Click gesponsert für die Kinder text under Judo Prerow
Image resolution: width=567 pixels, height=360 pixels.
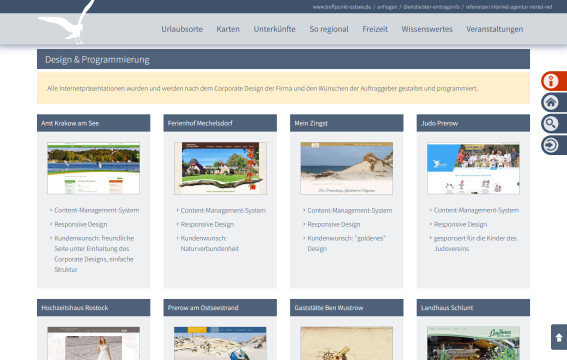click(x=475, y=243)
